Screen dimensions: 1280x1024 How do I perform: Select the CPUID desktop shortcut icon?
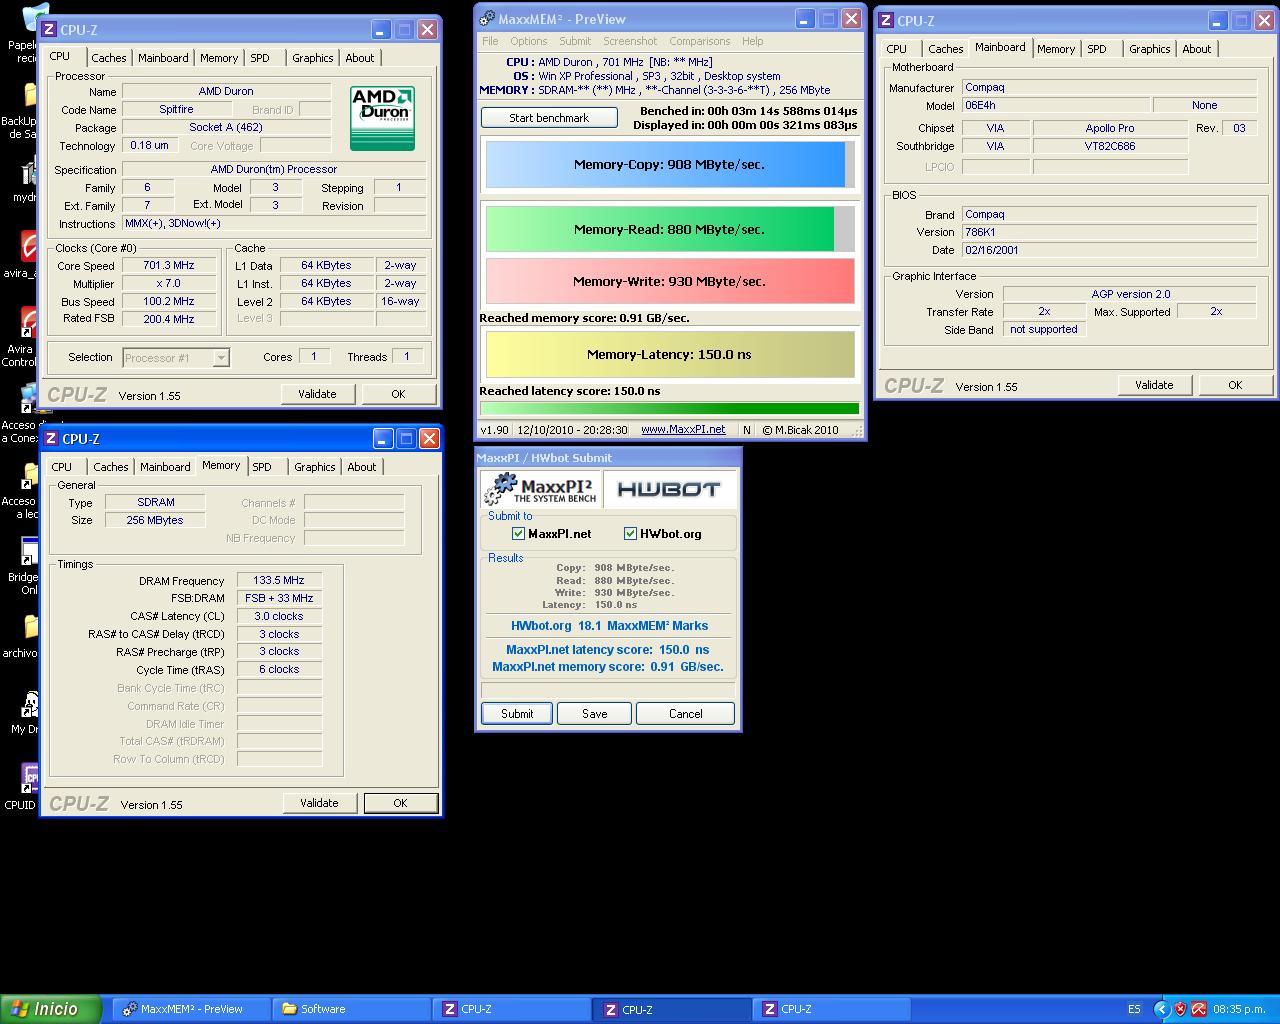coord(30,778)
